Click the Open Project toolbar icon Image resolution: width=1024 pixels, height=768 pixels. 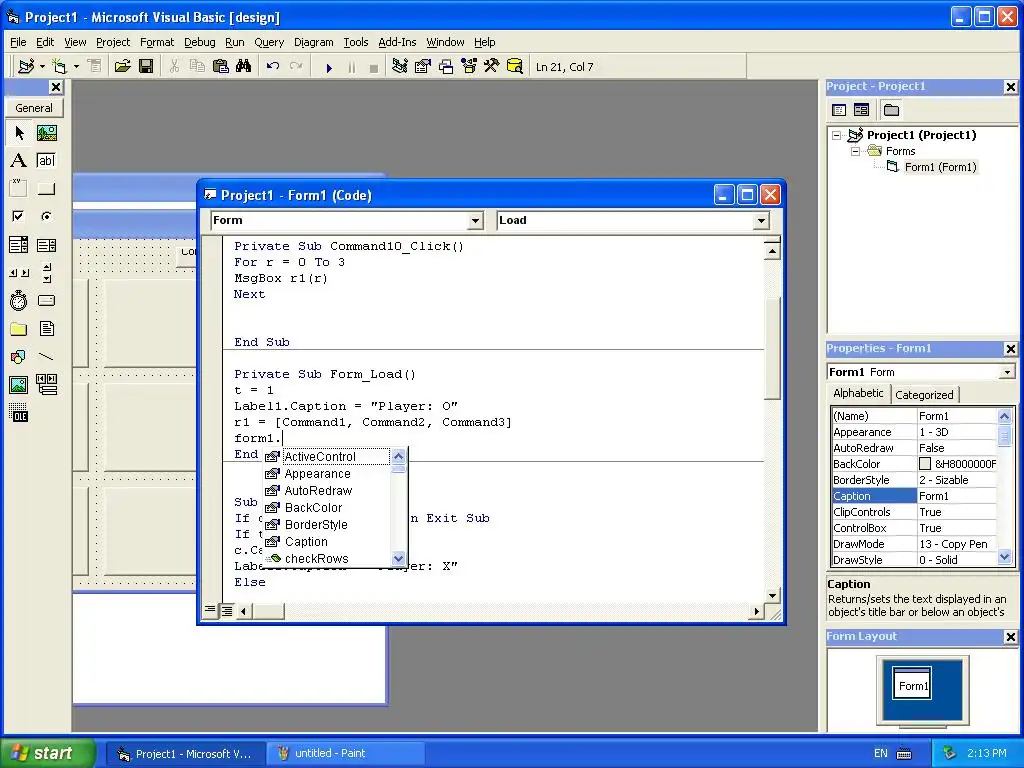pos(122,66)
